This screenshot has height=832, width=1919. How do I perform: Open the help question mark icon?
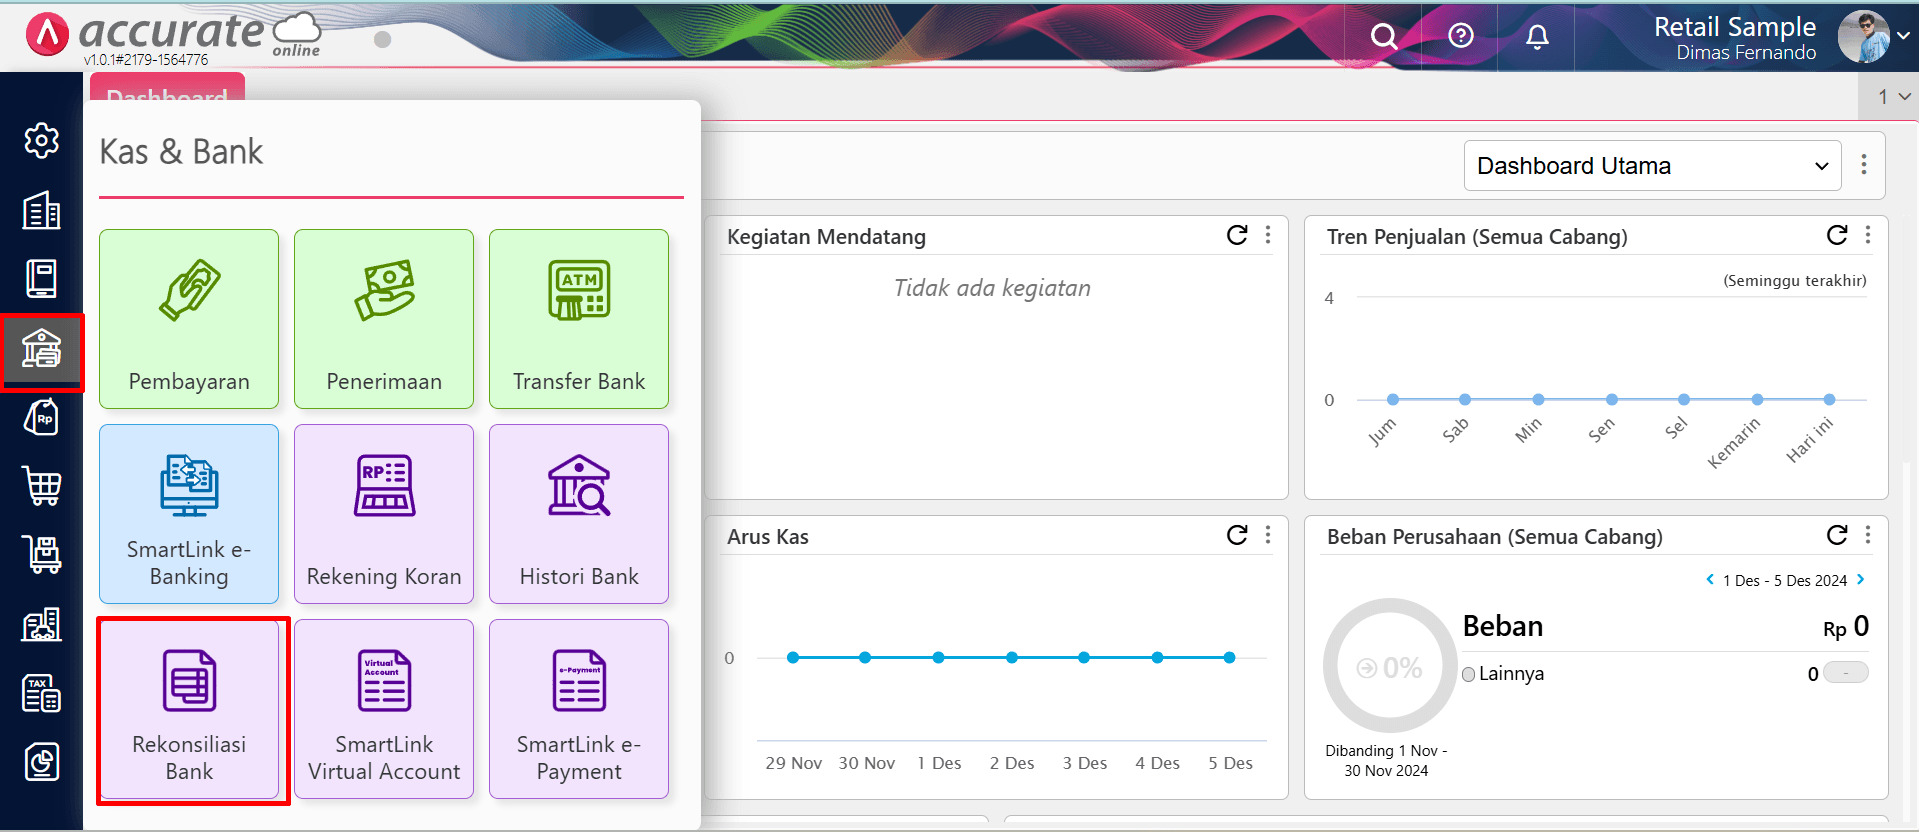(x=1461, y=36)
